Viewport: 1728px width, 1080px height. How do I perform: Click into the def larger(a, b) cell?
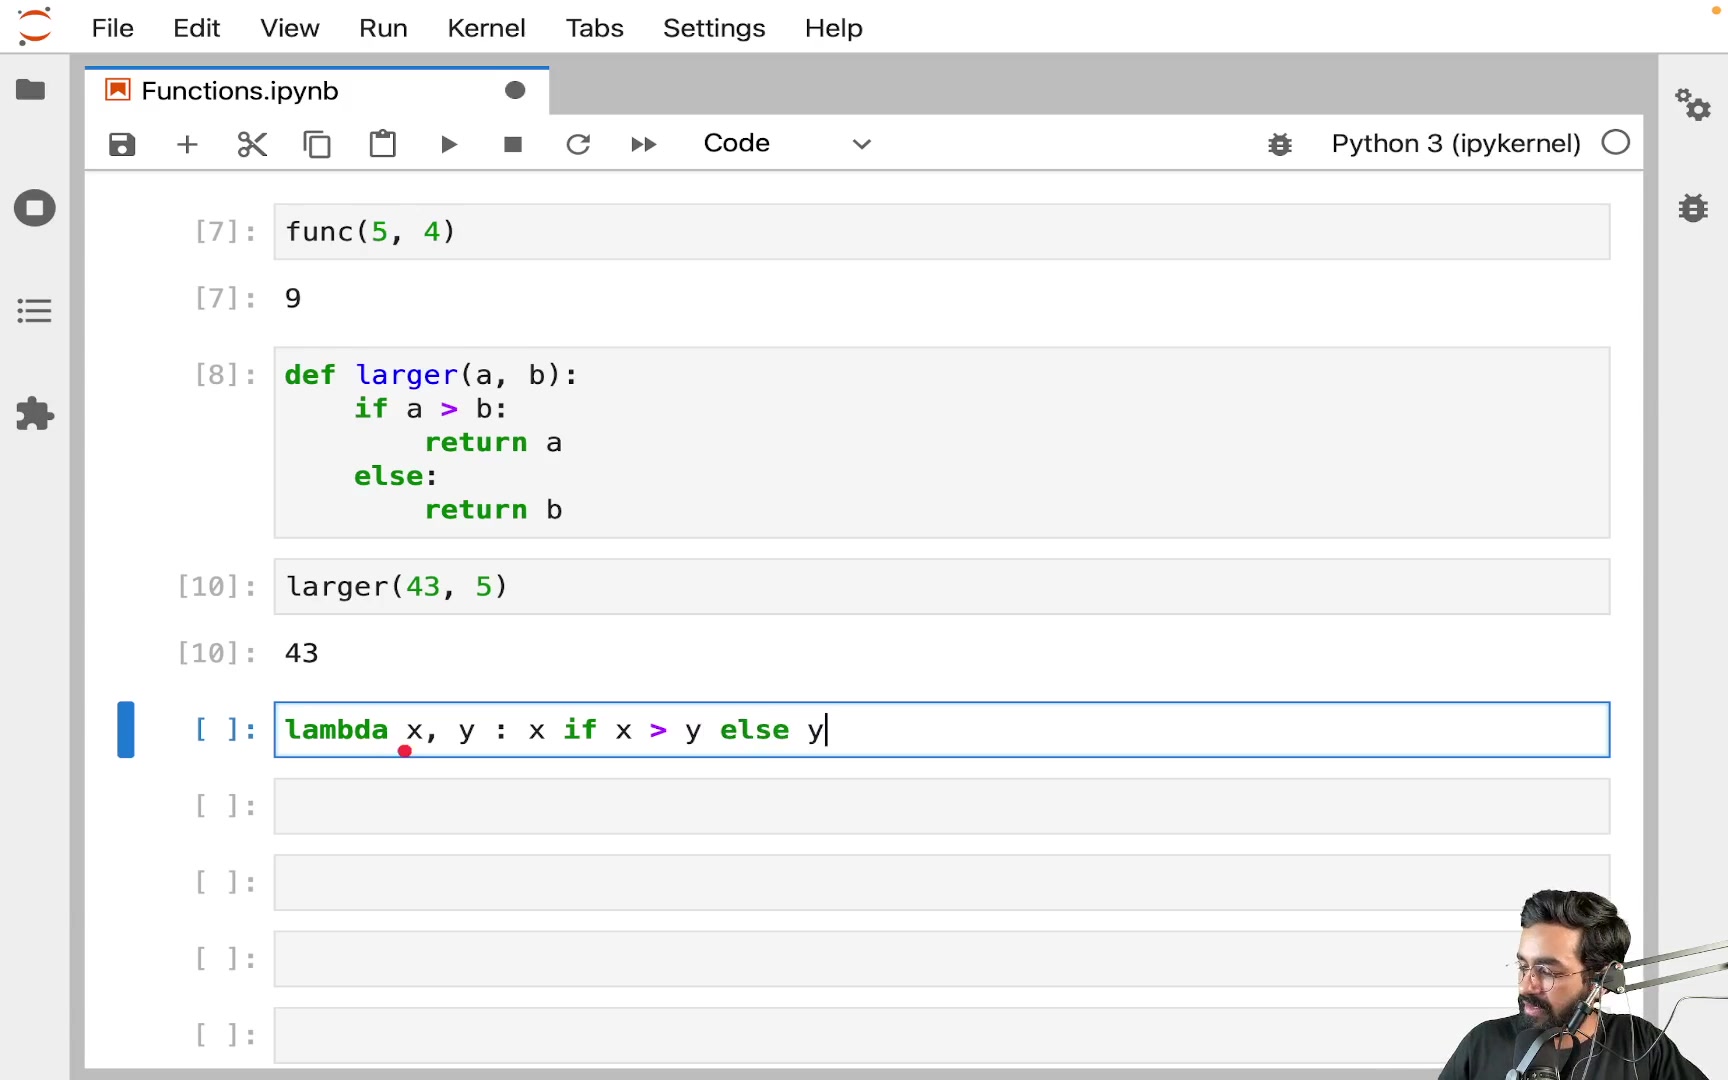click(x=941, y=442)
